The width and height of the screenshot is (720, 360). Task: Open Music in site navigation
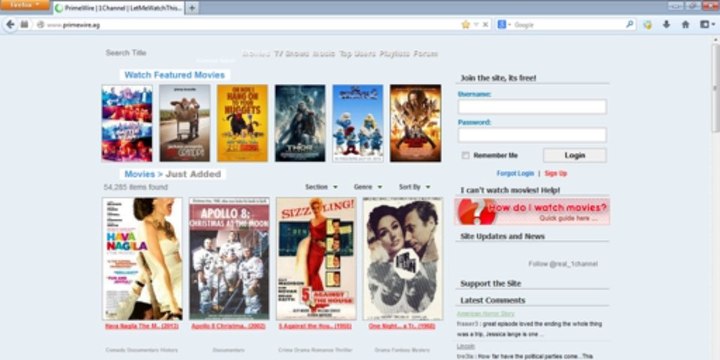point(324,54)
